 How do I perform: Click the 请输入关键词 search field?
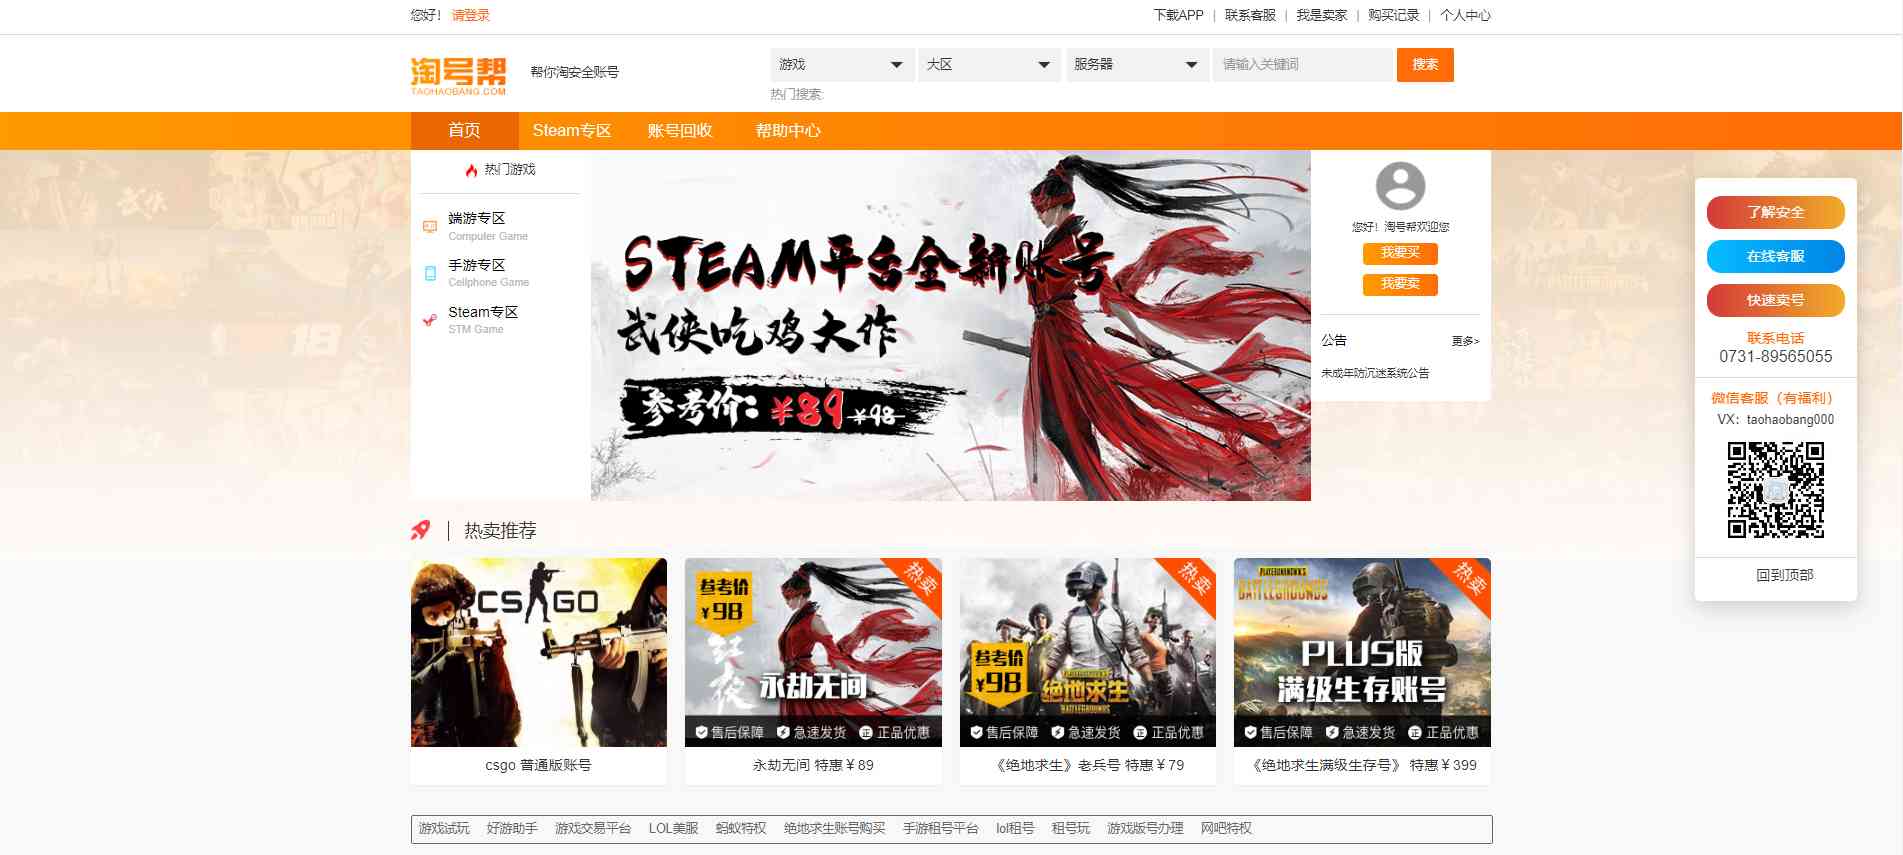click(x=1304, y=65)
